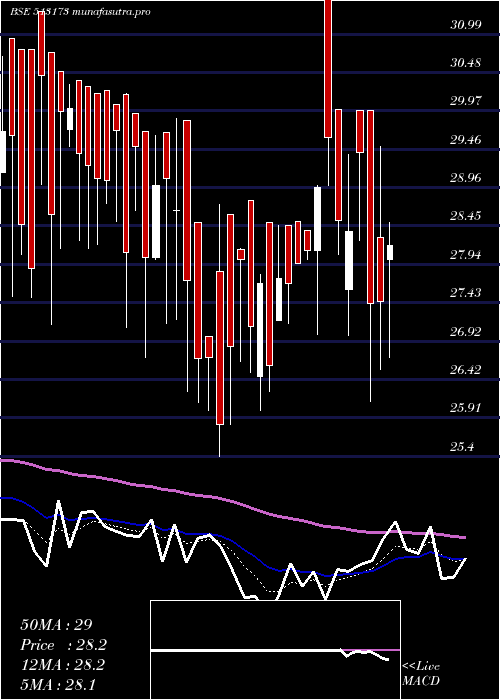Click the 29.46 price axis label
Image resolution: width=500 pixels, height=700 pixels.
pyautogui.click(x=466, y=140)
